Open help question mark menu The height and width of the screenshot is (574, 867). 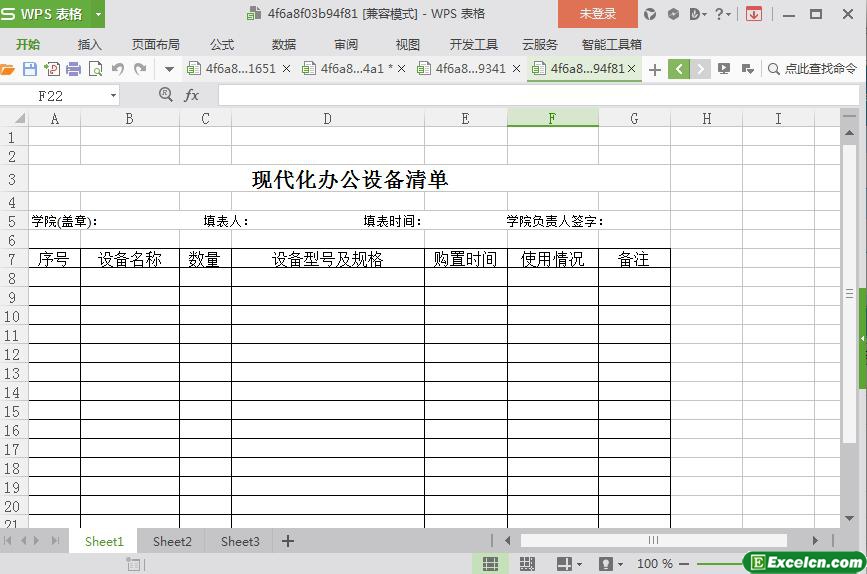click(722, 14)
